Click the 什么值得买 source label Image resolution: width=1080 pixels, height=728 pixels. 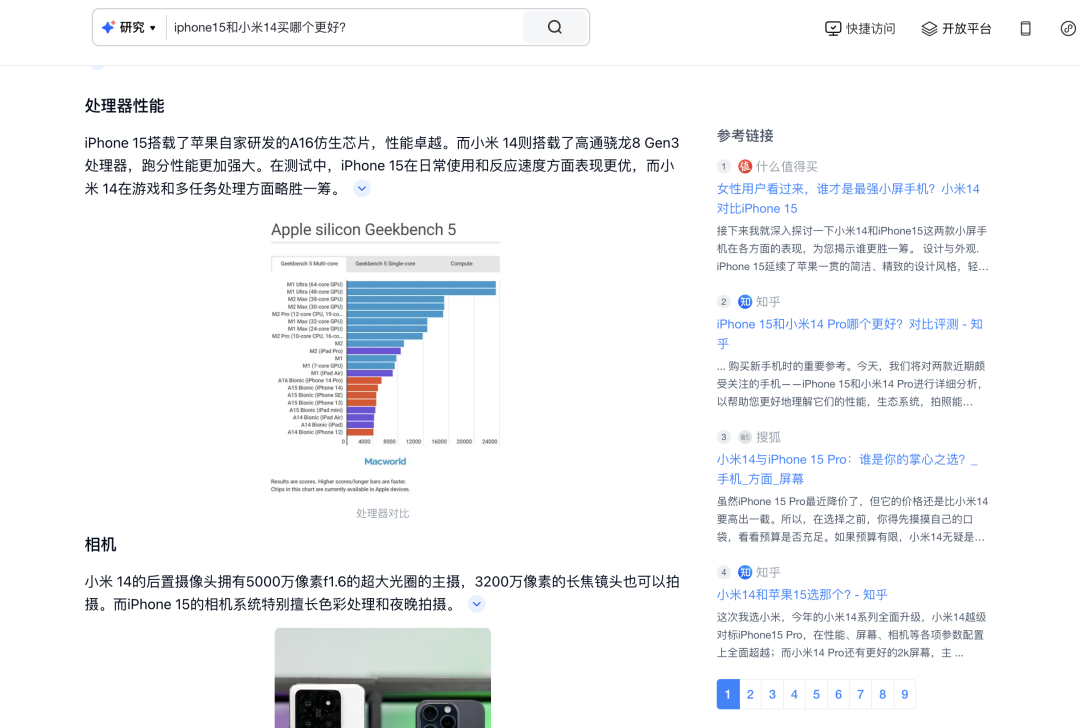(787, 166)
